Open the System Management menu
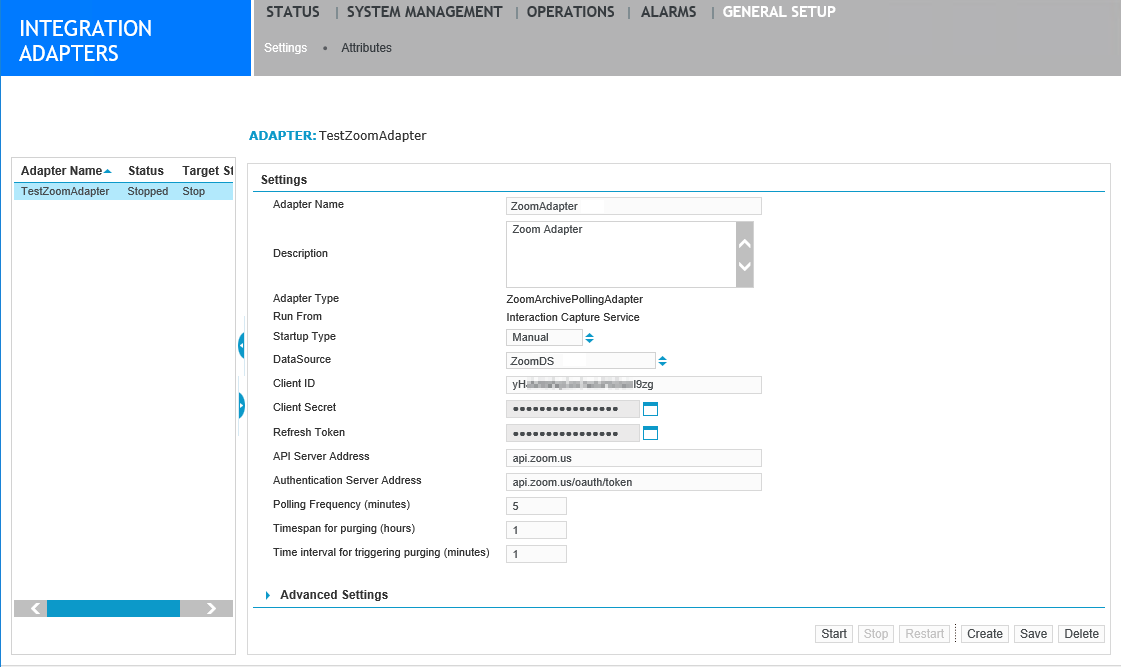This screenshot has width=1121, height=667. [424, 12]
